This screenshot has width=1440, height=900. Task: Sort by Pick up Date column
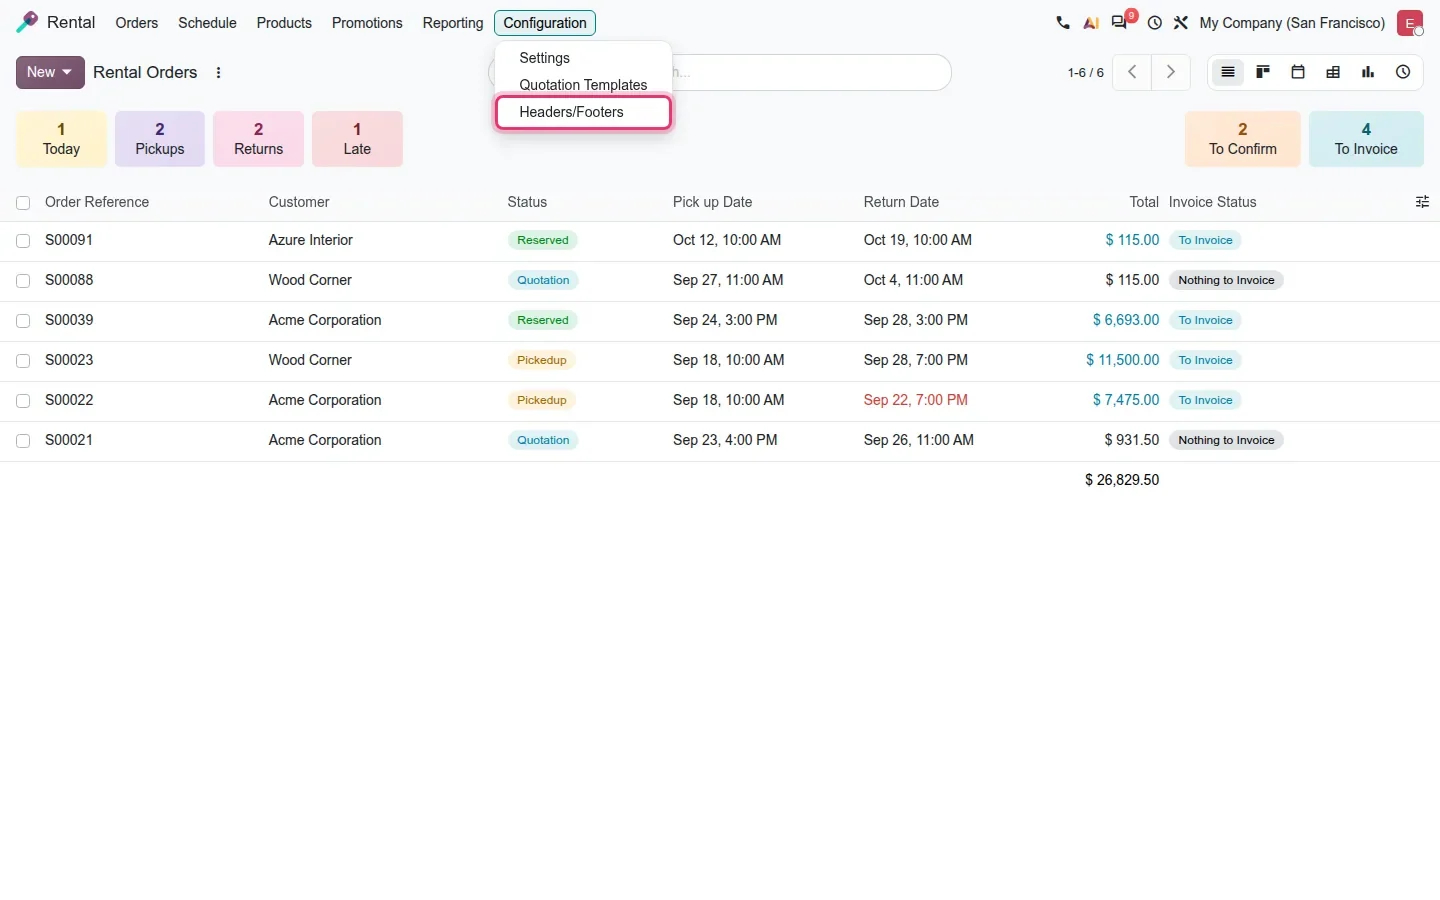click(712, 202)
